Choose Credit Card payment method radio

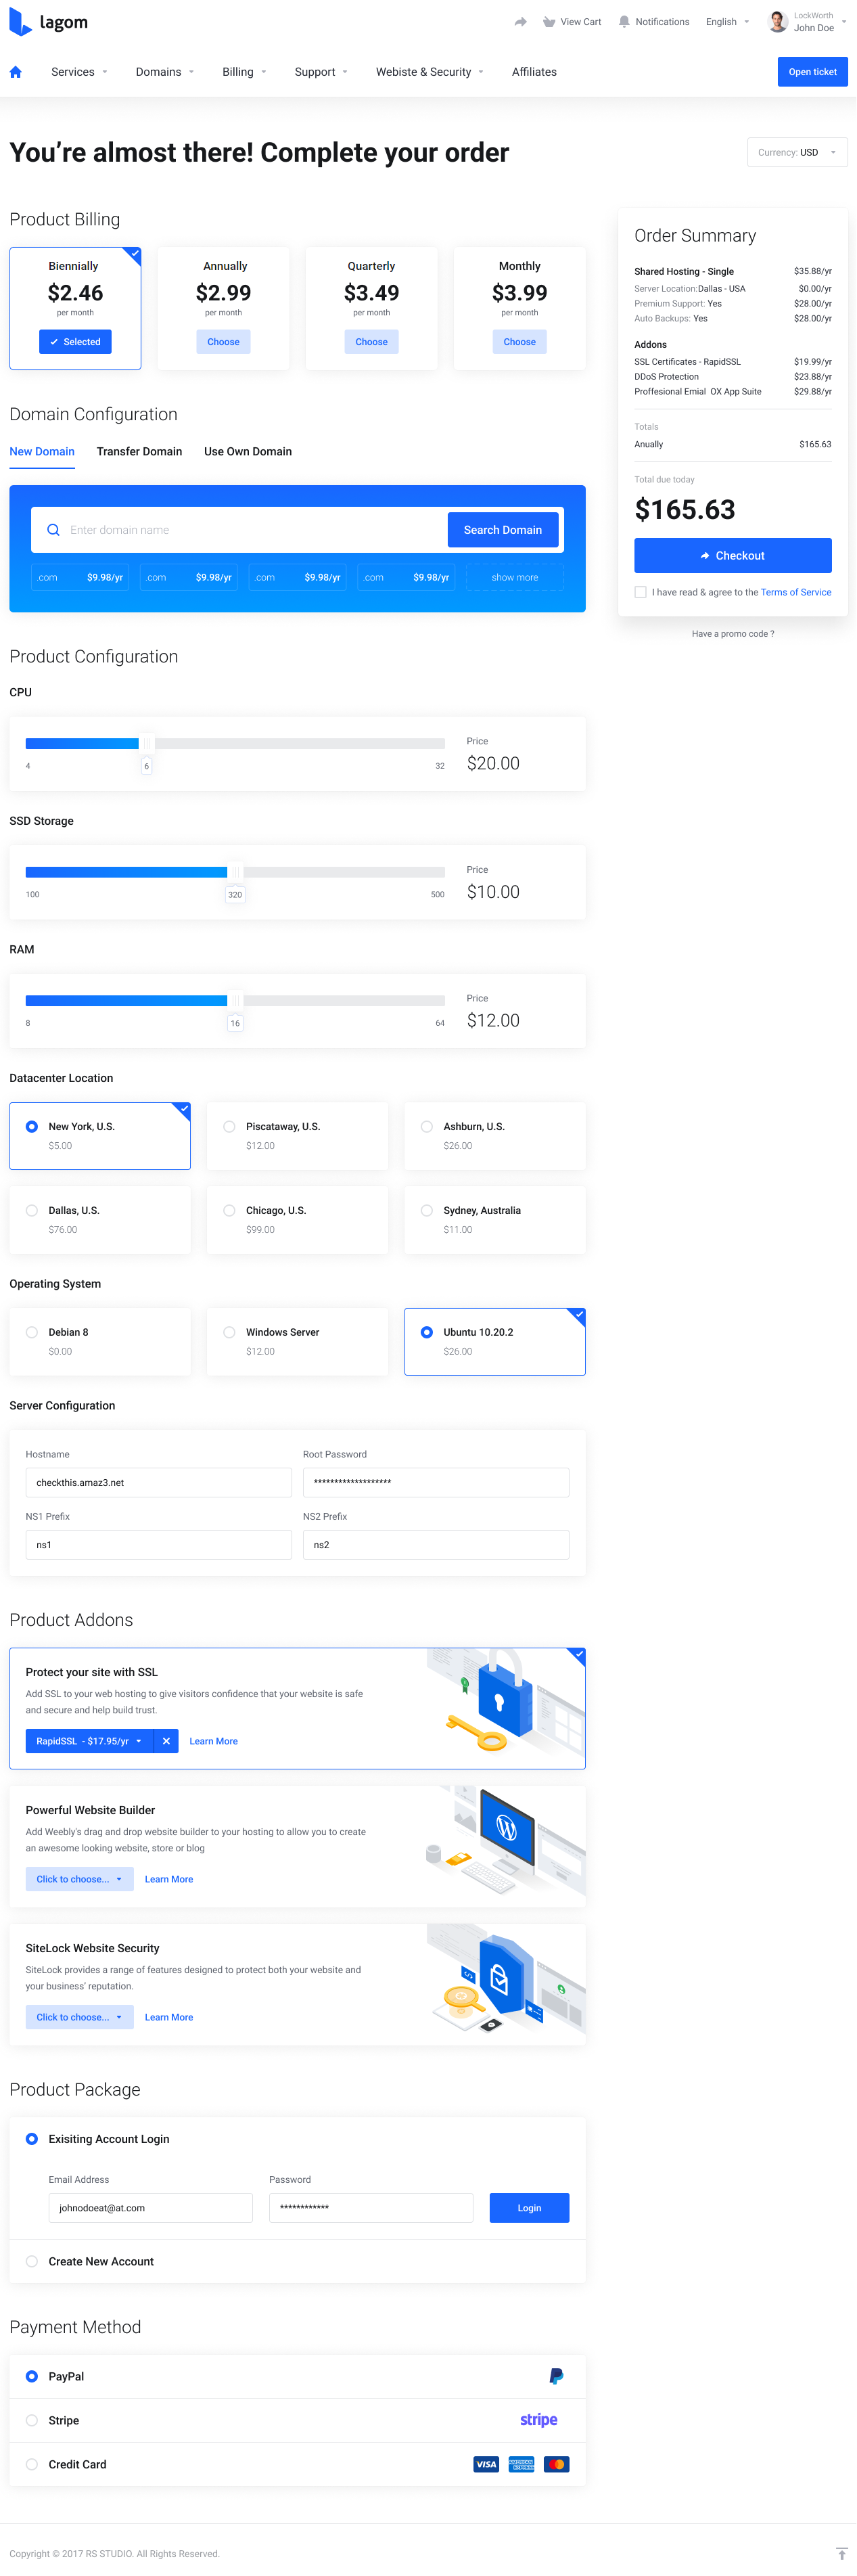point(32,2464)
